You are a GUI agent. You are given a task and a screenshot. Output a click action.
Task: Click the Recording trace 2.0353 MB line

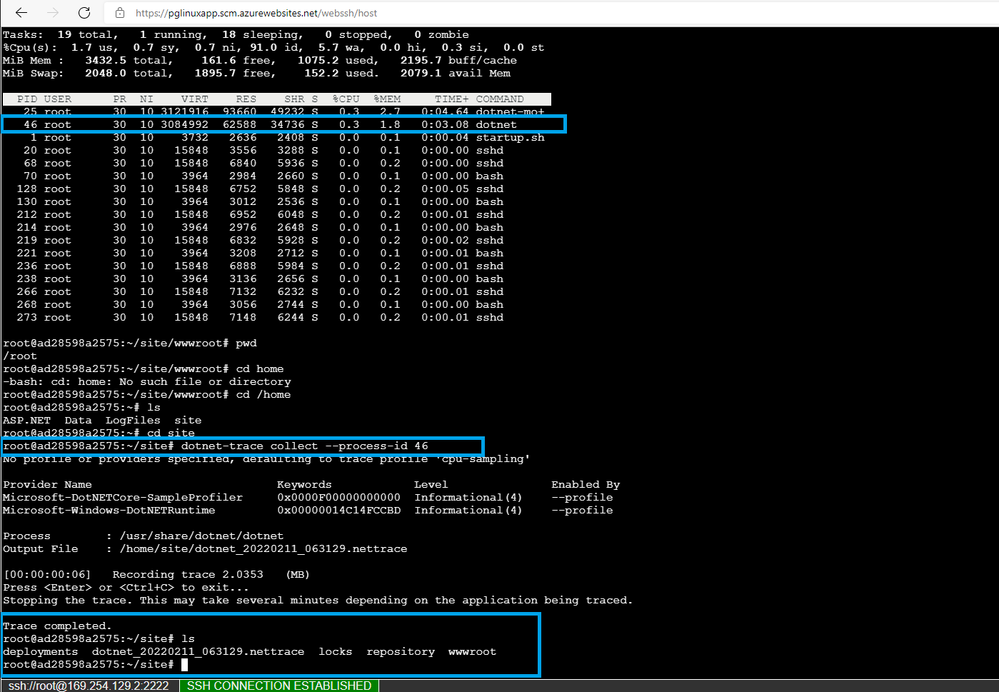coord(156,574)
